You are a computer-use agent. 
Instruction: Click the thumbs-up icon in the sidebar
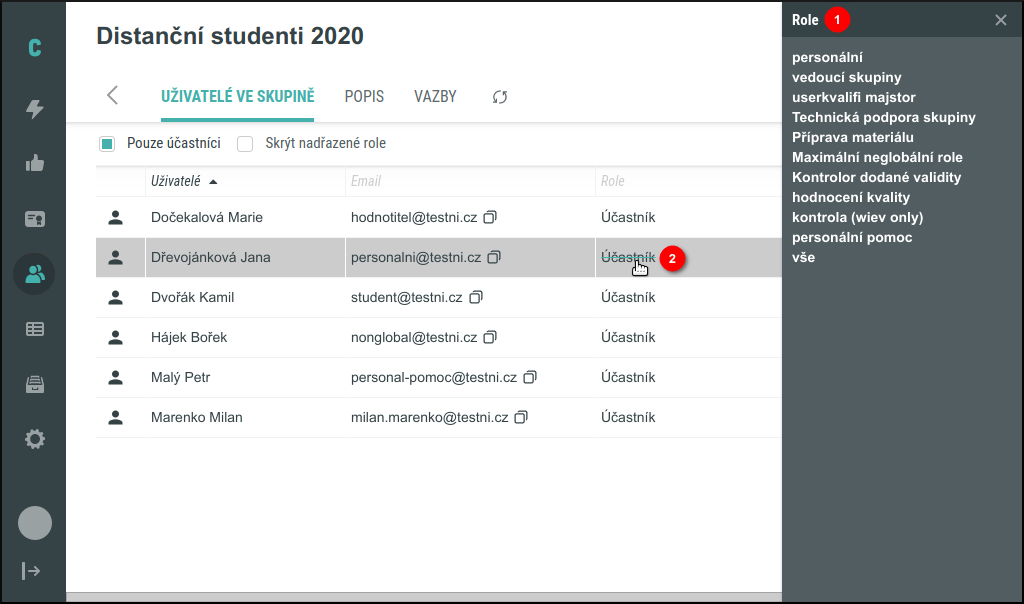pyautogui.click(x=34, y=163)
